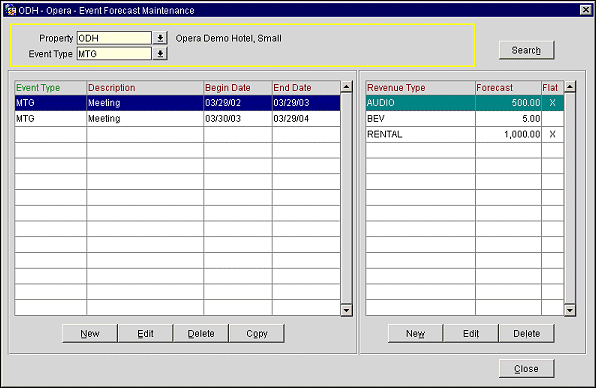Click the Description column header
The height and width of the screenshot is (388, 596).
tap(145, 88)
